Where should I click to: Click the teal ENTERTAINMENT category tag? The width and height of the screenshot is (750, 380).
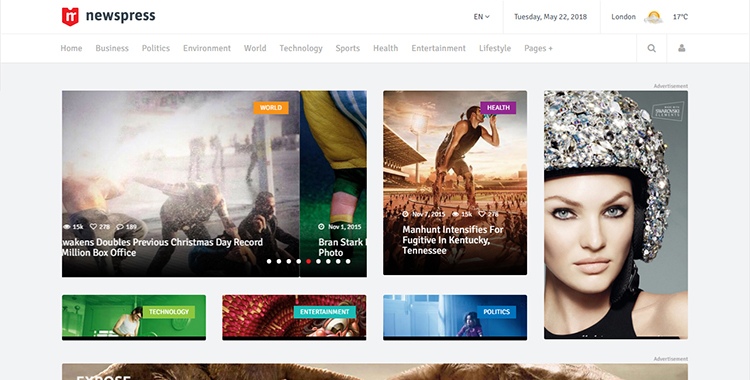(325, 312)
